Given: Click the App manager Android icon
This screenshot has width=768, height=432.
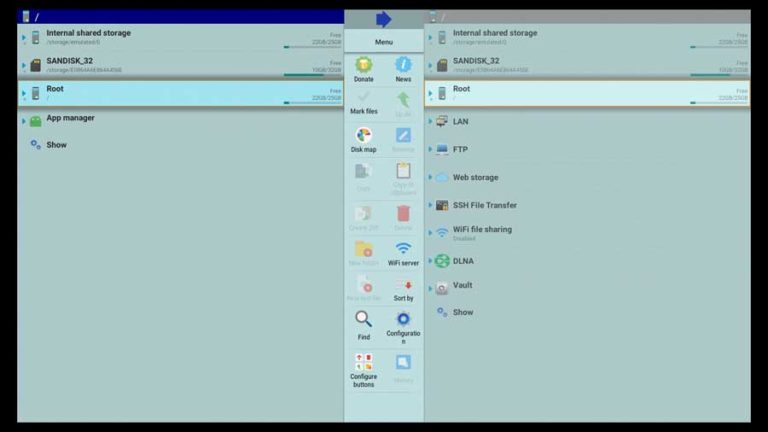Looking at the screenshot, I should point(35,121).
